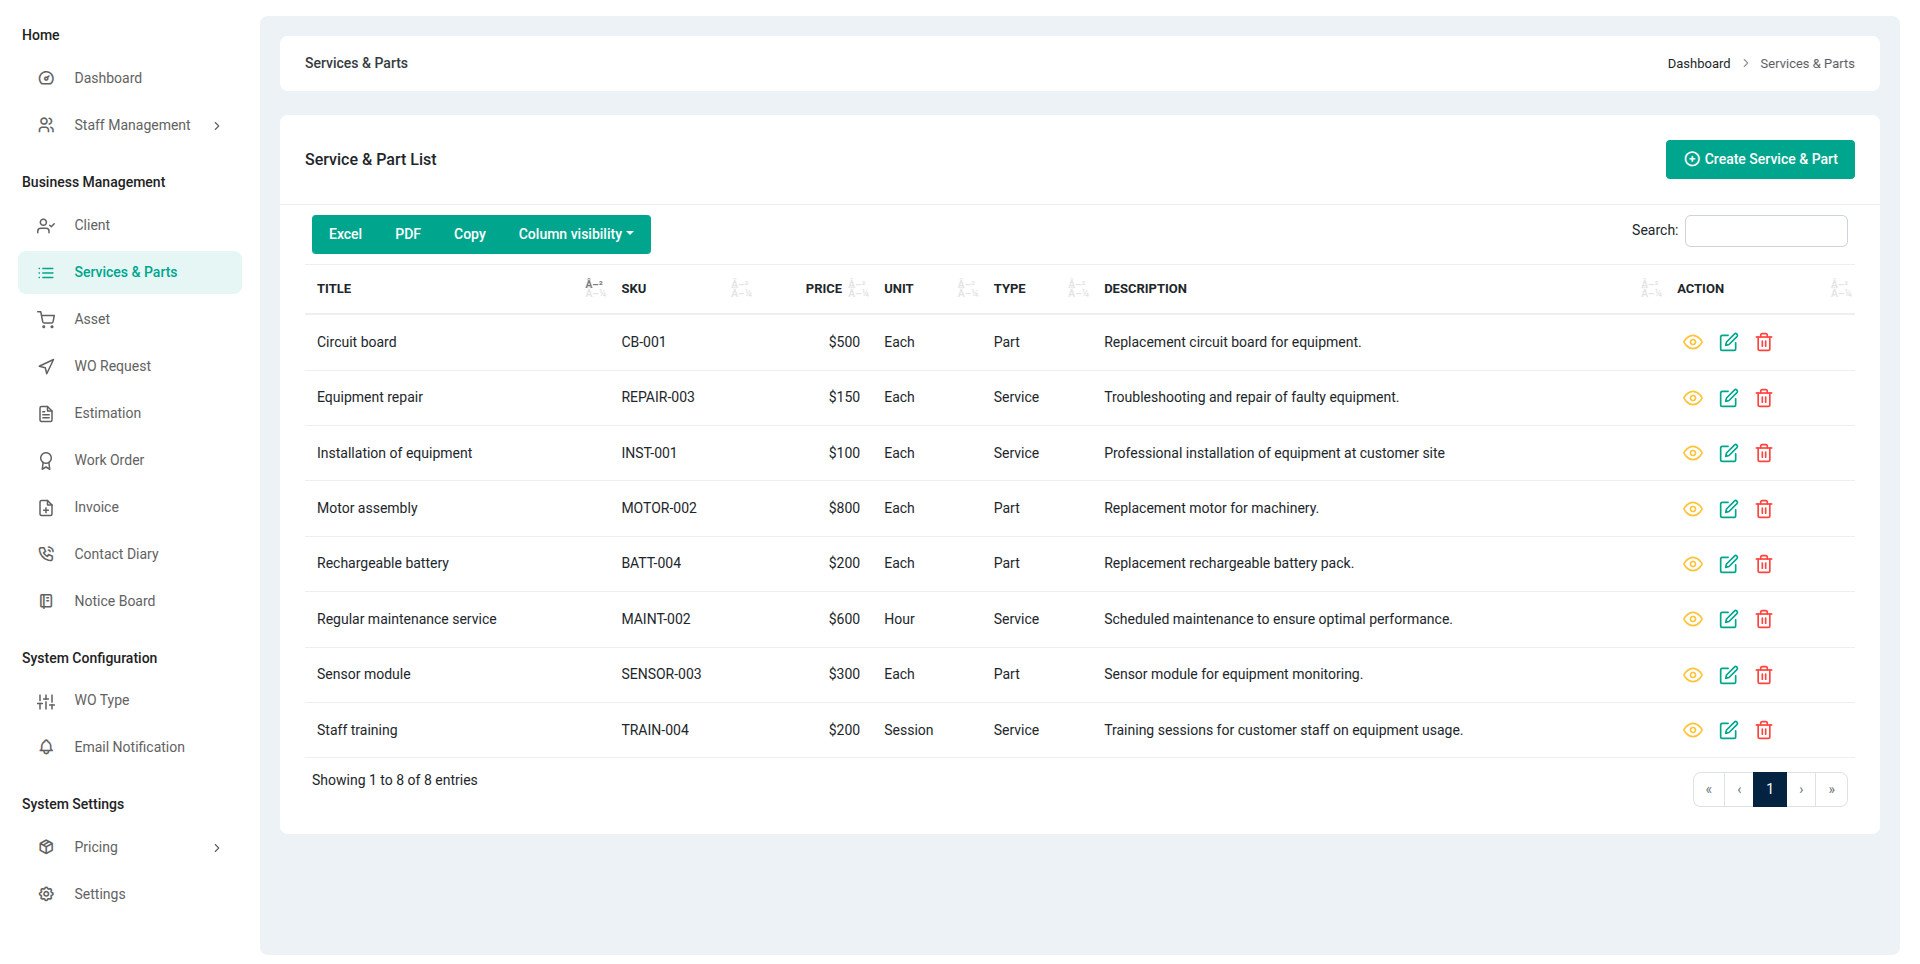This screenshot has width=1920, height=964.
Task: Jump to last page of pagination
Action: 1832,789
